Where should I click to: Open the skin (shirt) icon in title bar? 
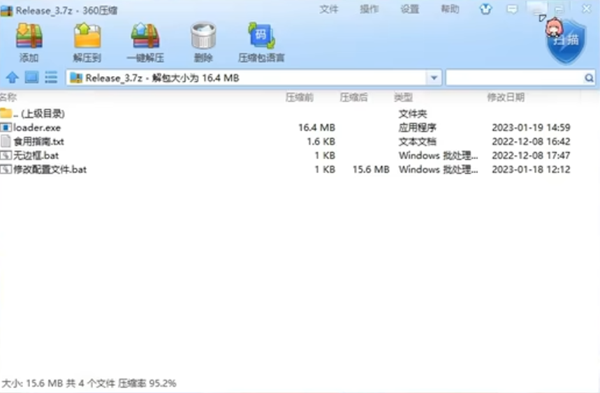point(486,9)
